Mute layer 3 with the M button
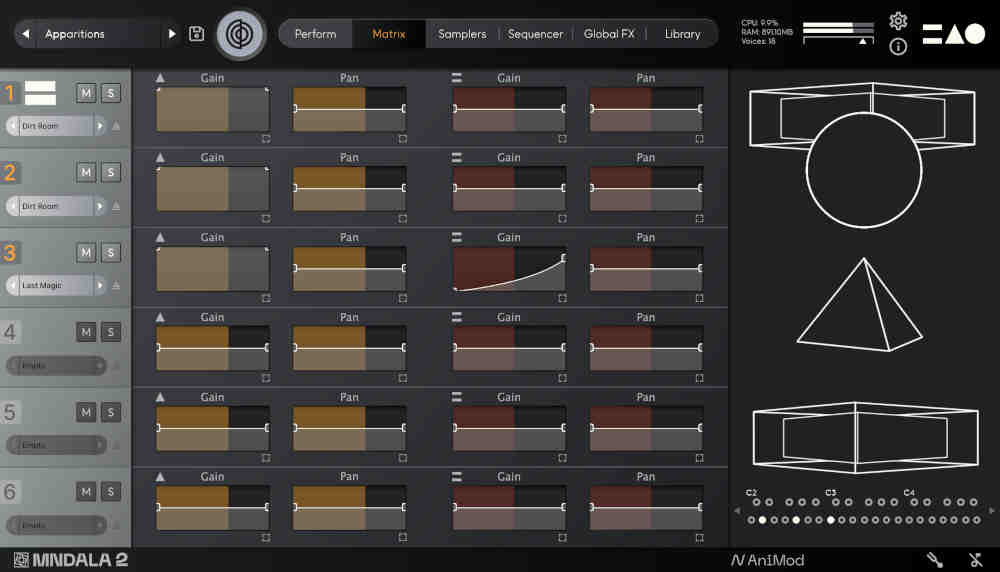The height and width of the screenshot is (572, 1000). (86, 252)
